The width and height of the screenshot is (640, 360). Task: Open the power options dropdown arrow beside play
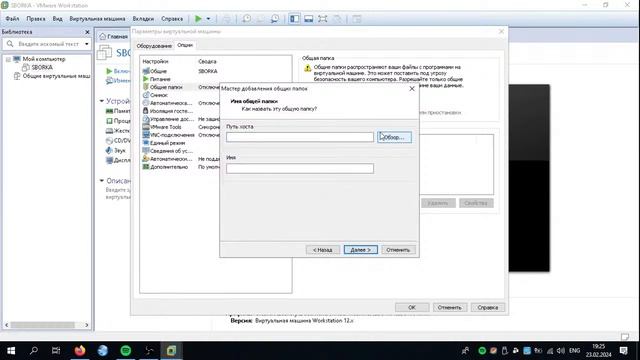click(208, 19)
